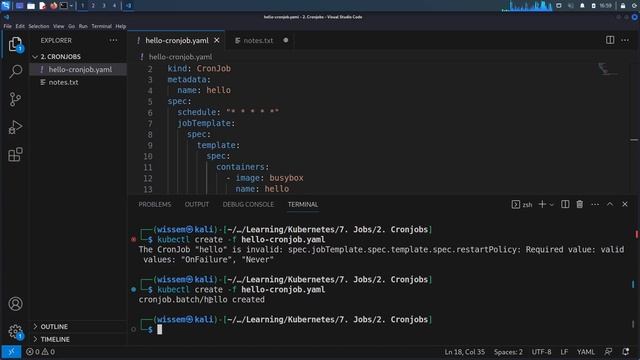Screen dimensions: 640x360
Task: Open the launch profile dropdown arrow
Action: point(551,204)
